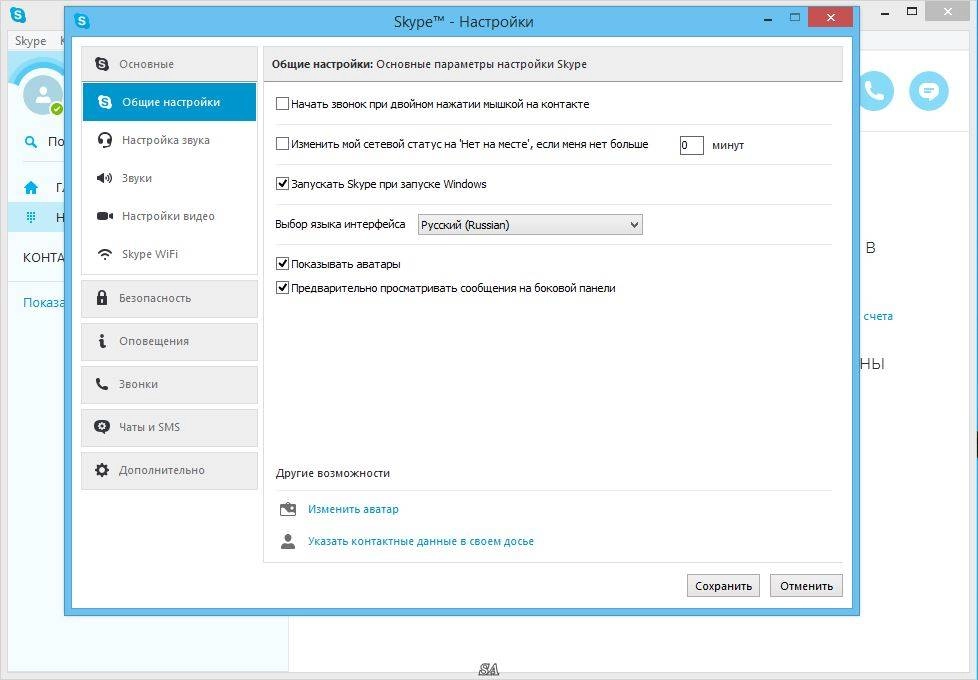Screen dimensions: 978x680
Task: Open the interface language dropdown
Action: coord(530,225)
